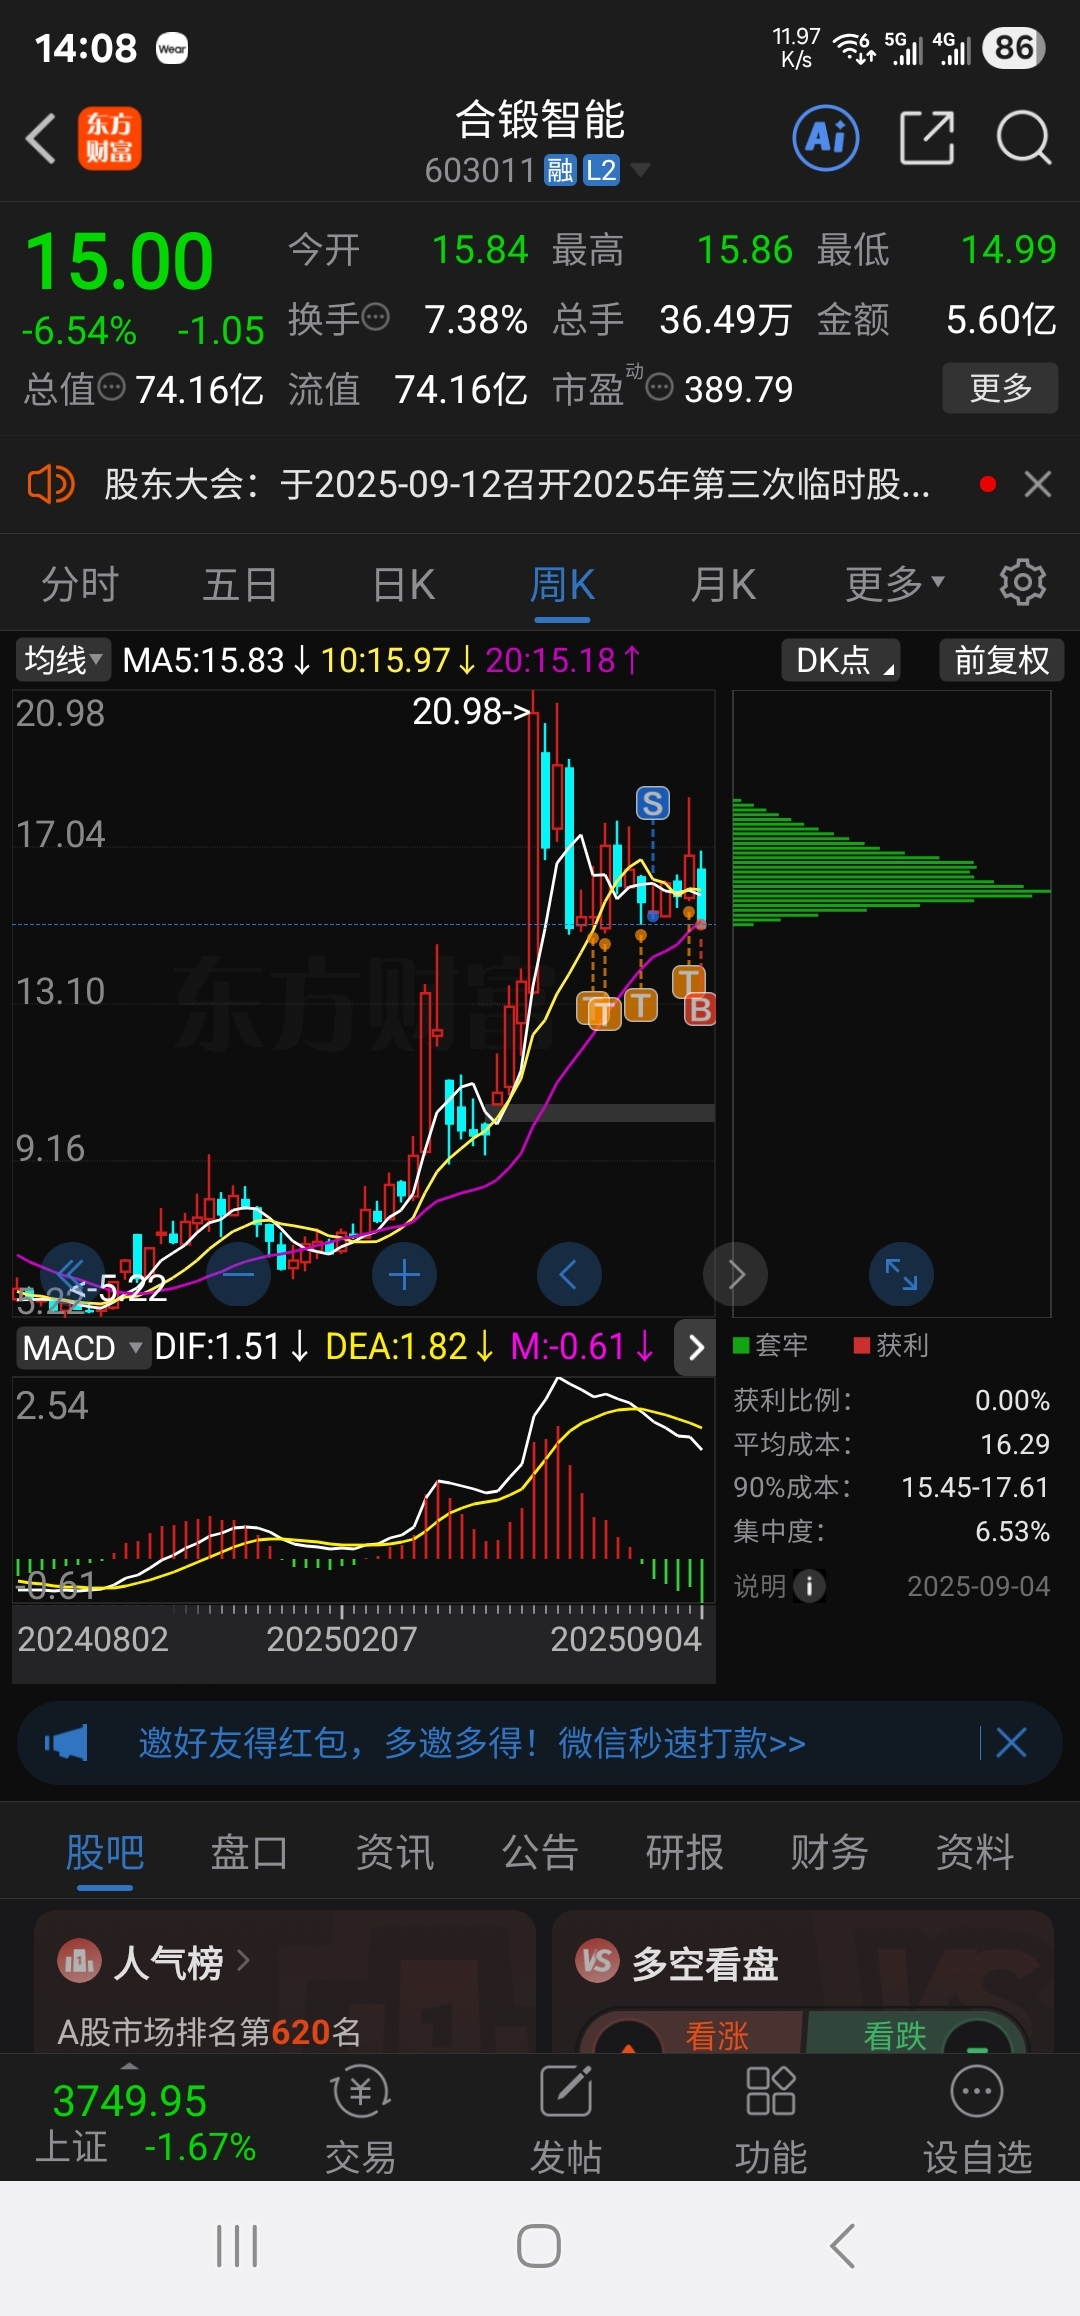Tap the minus zoom-out chart button
This screenshot has width=1080, height=2316.
click(238, 1274)
